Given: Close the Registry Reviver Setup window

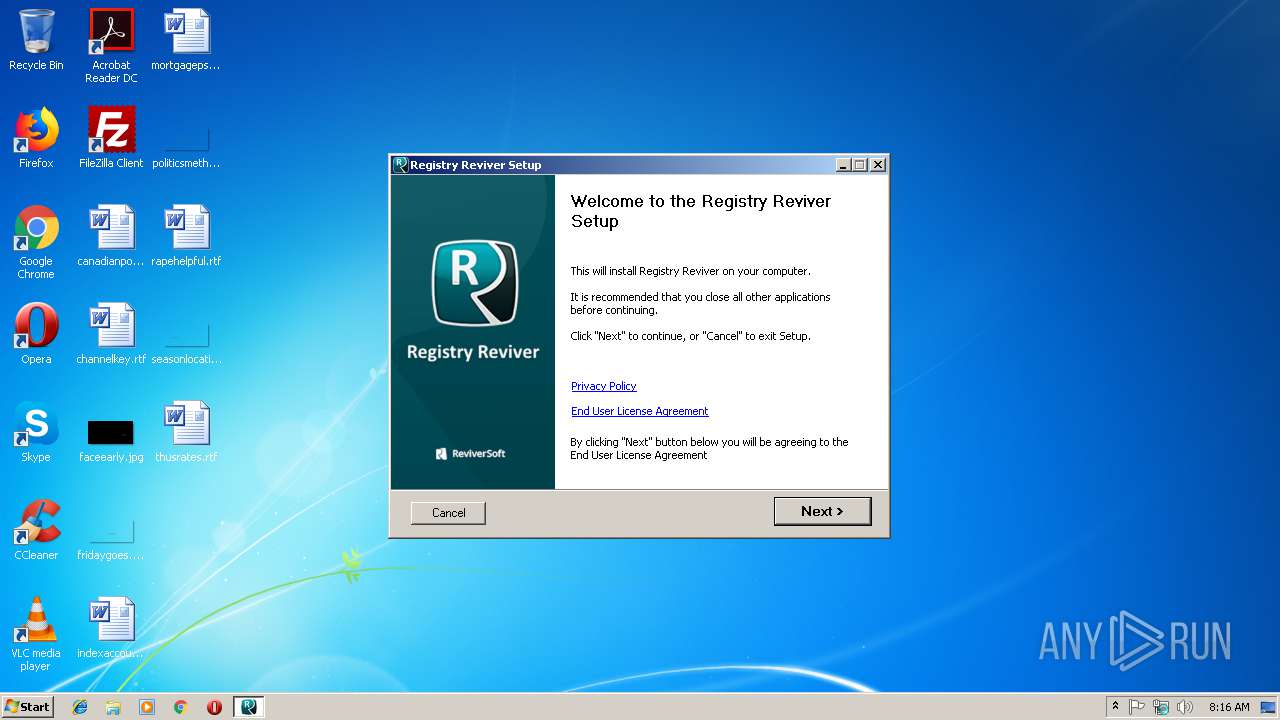Looking at the screenshot, I should click(x=878, y=165).
